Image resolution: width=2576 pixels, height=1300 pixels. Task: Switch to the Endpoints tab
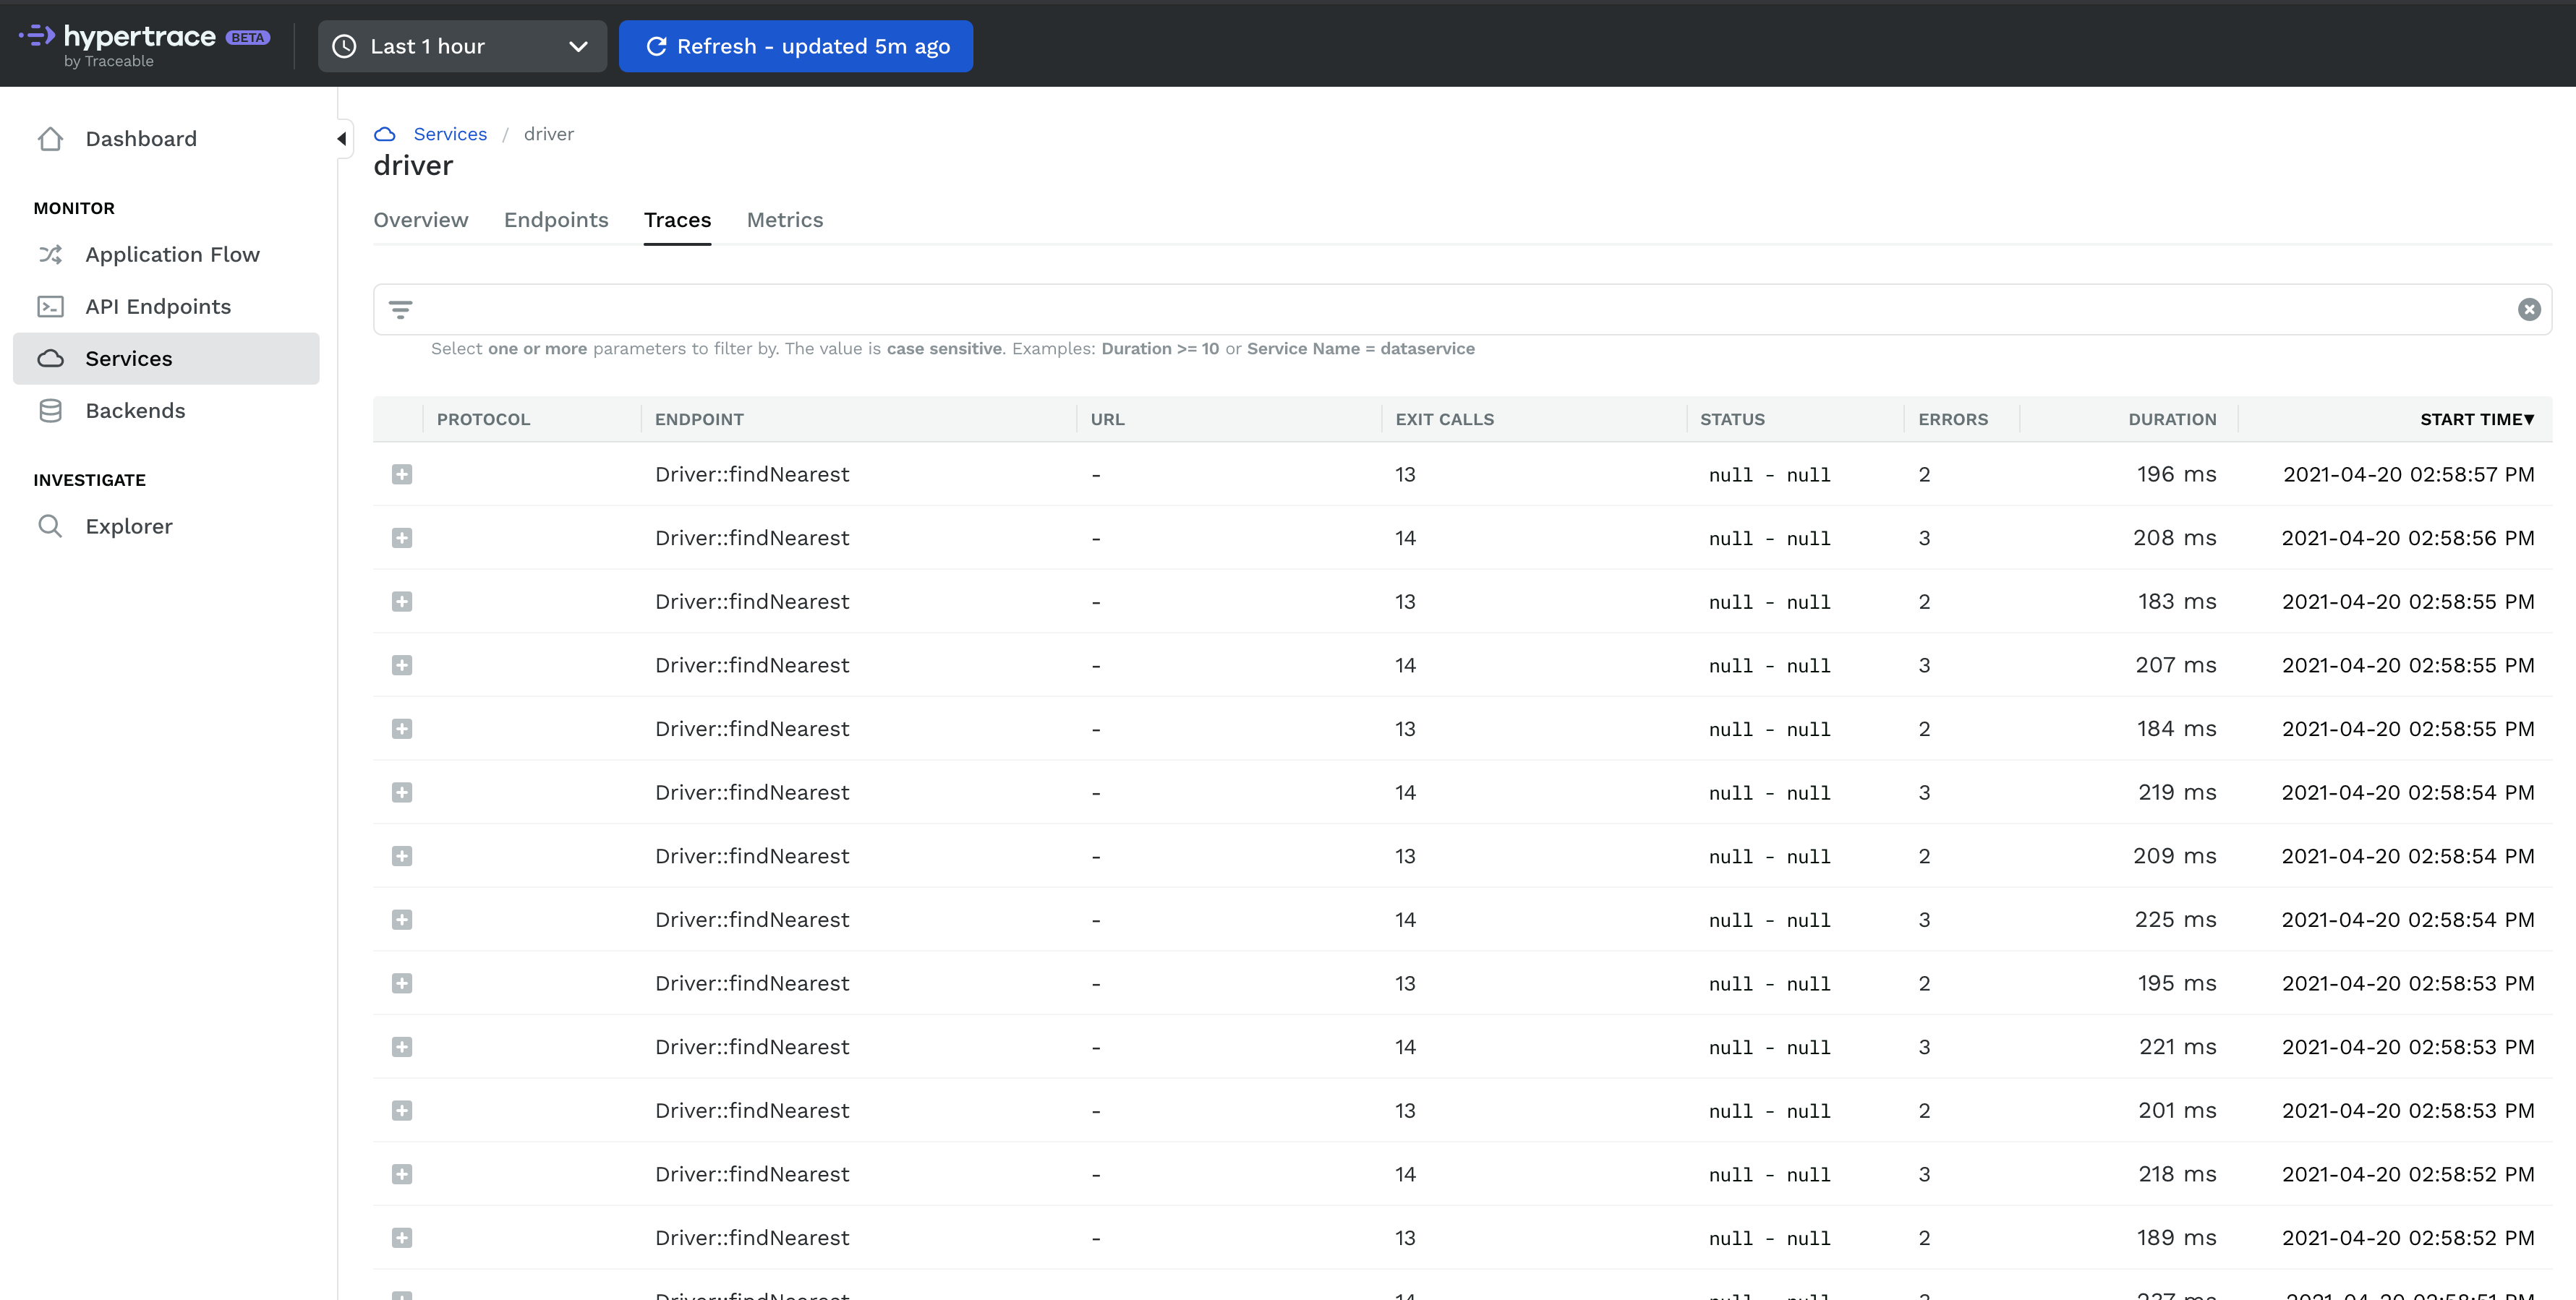pos(556,220)
